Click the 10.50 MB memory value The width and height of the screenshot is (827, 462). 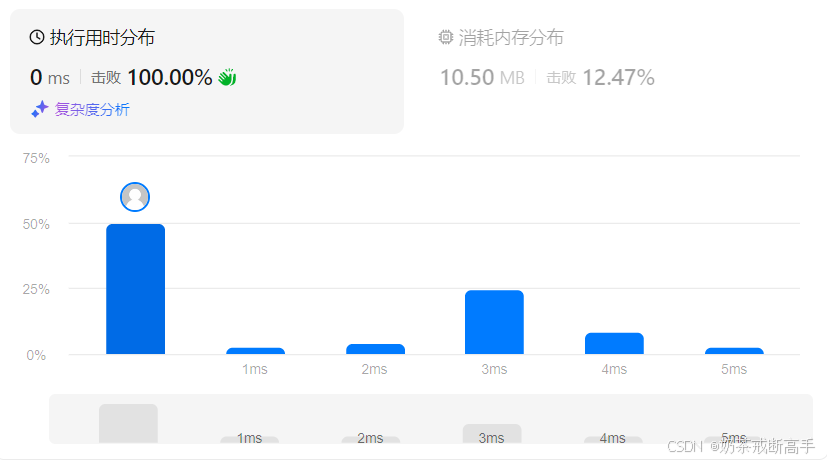(x=482, y=78)
